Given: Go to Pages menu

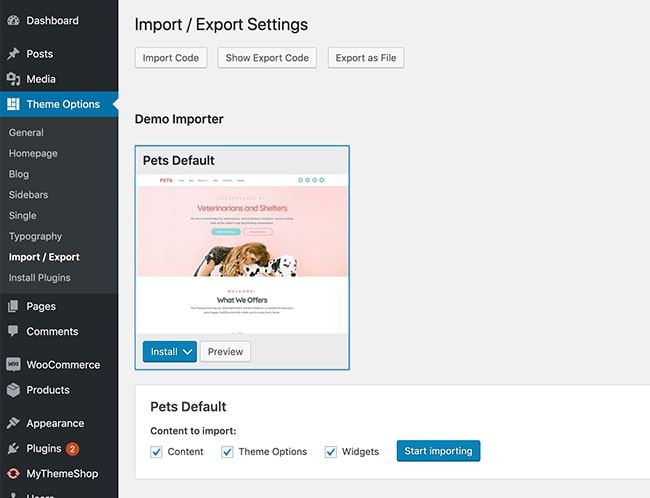Looking at the screenshot, I should 41,306.
